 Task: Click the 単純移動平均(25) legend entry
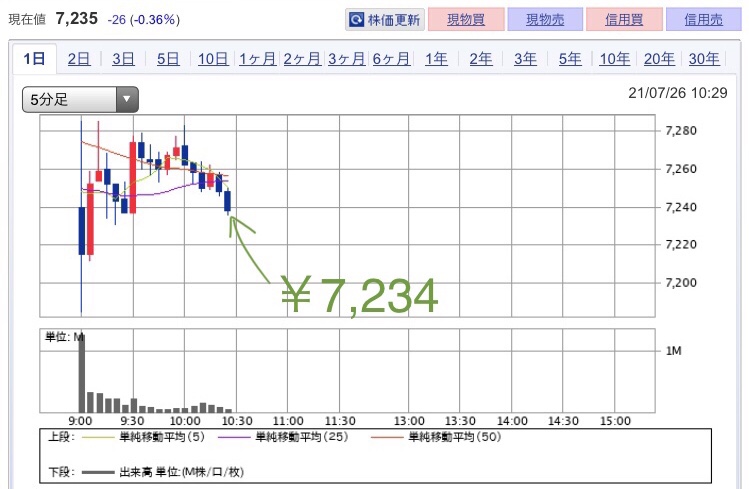(283, 436)
